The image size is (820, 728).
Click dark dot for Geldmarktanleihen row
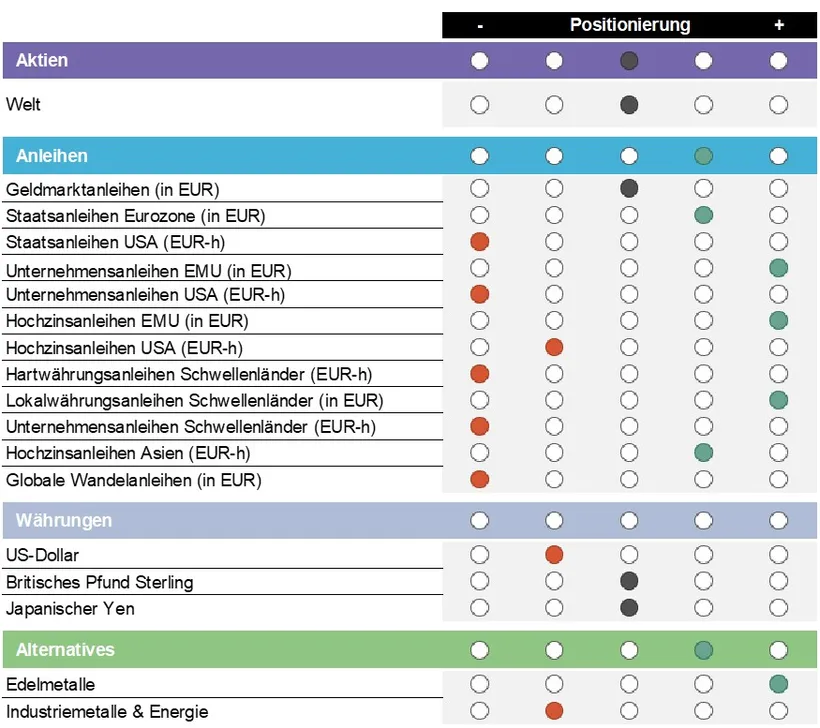(629, 188)
